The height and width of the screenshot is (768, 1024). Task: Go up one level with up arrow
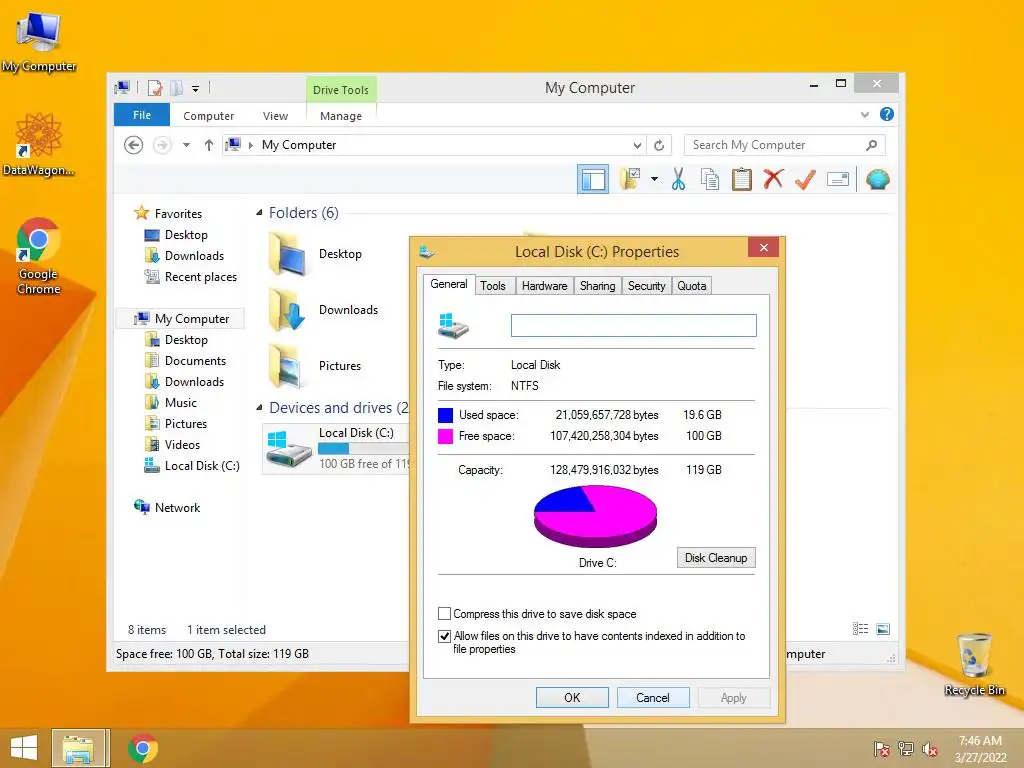click(208, 145)
